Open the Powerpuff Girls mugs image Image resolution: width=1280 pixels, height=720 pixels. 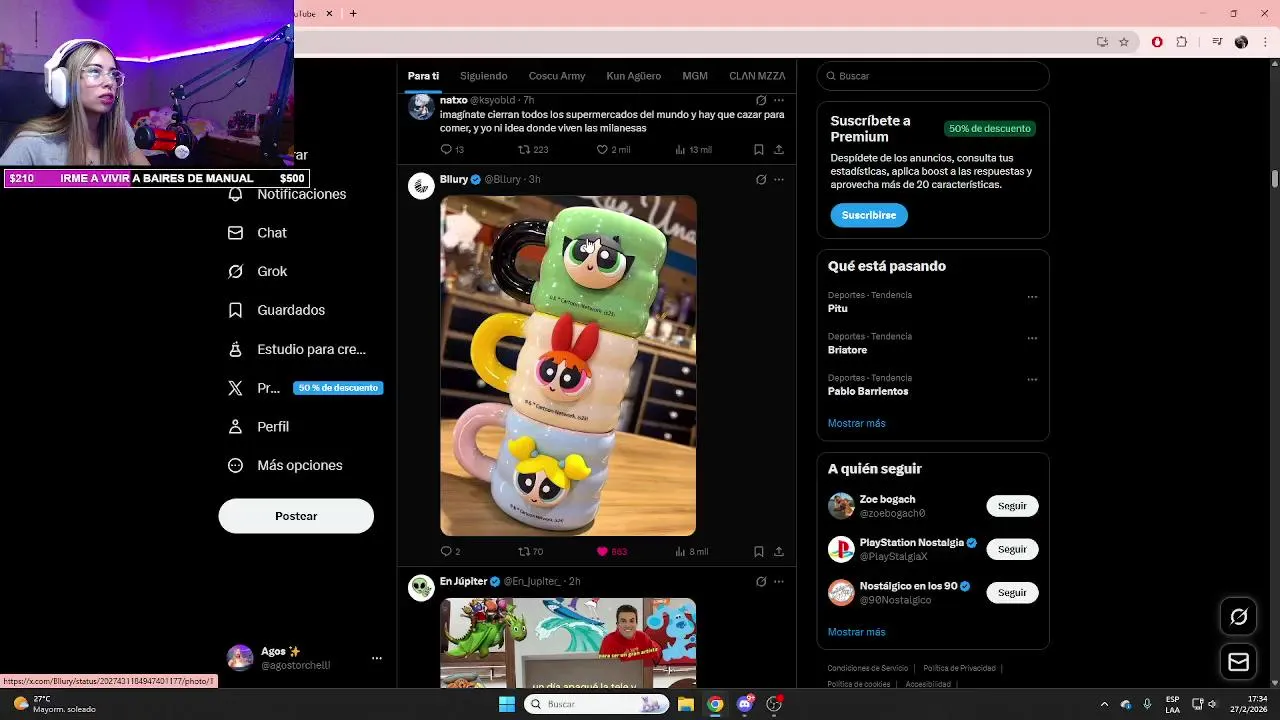[568, 366]
